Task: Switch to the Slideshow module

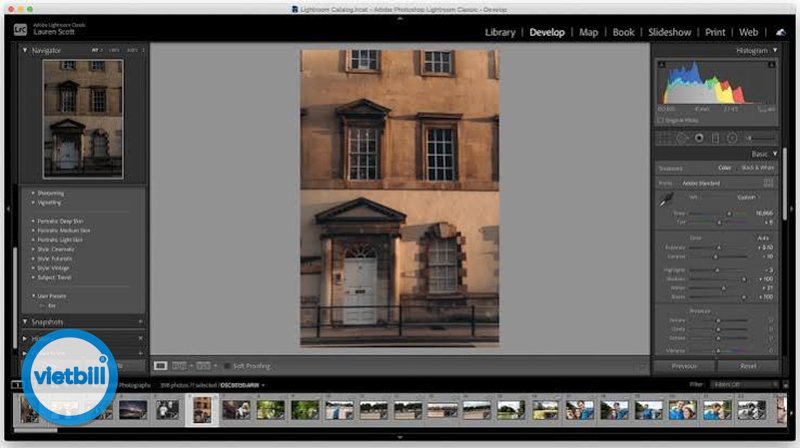Action: click(669, 32)
